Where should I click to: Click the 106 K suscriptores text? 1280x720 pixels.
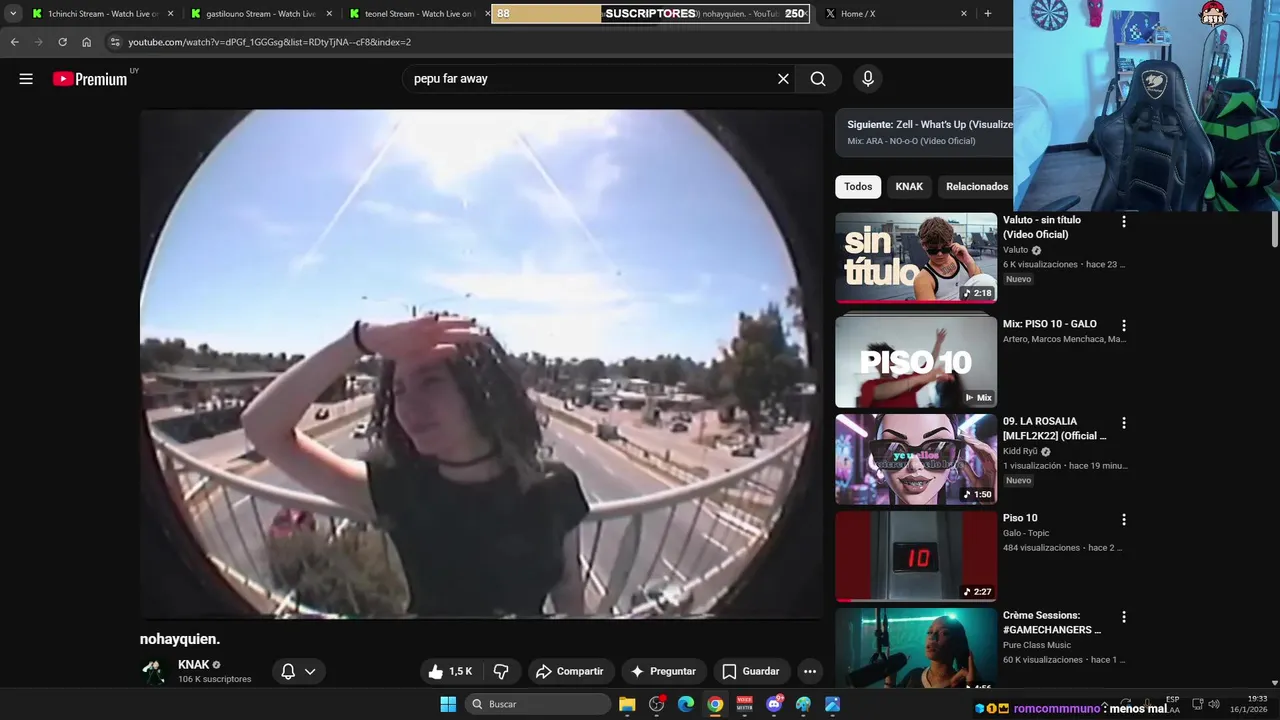point(215,679)
